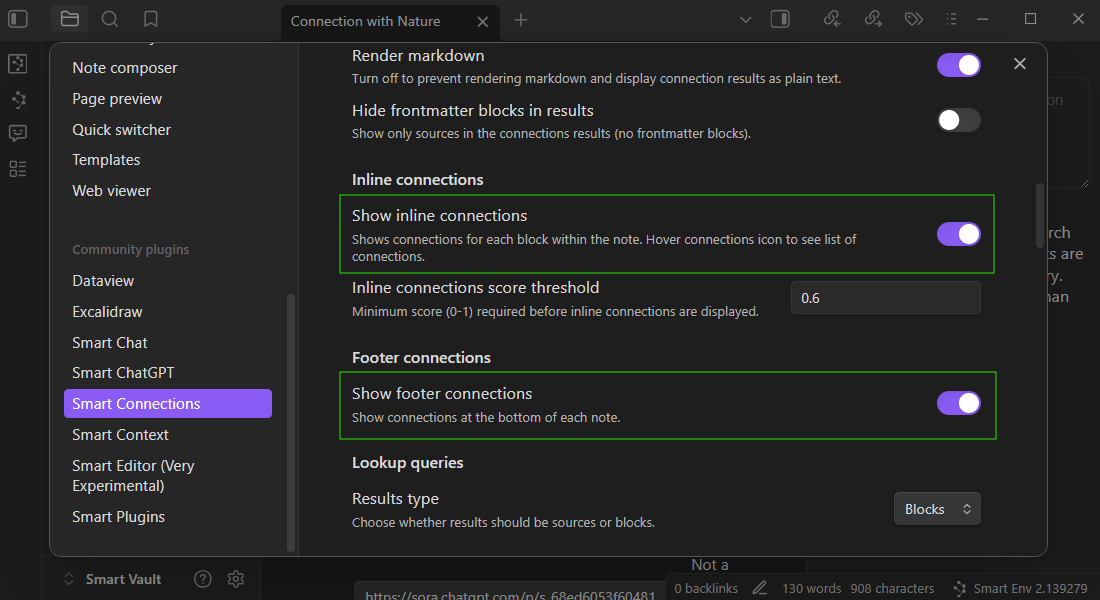Screen dimensions: 1100x600
Task: Toggle the left sidebar icon
Action: (18, 19)
